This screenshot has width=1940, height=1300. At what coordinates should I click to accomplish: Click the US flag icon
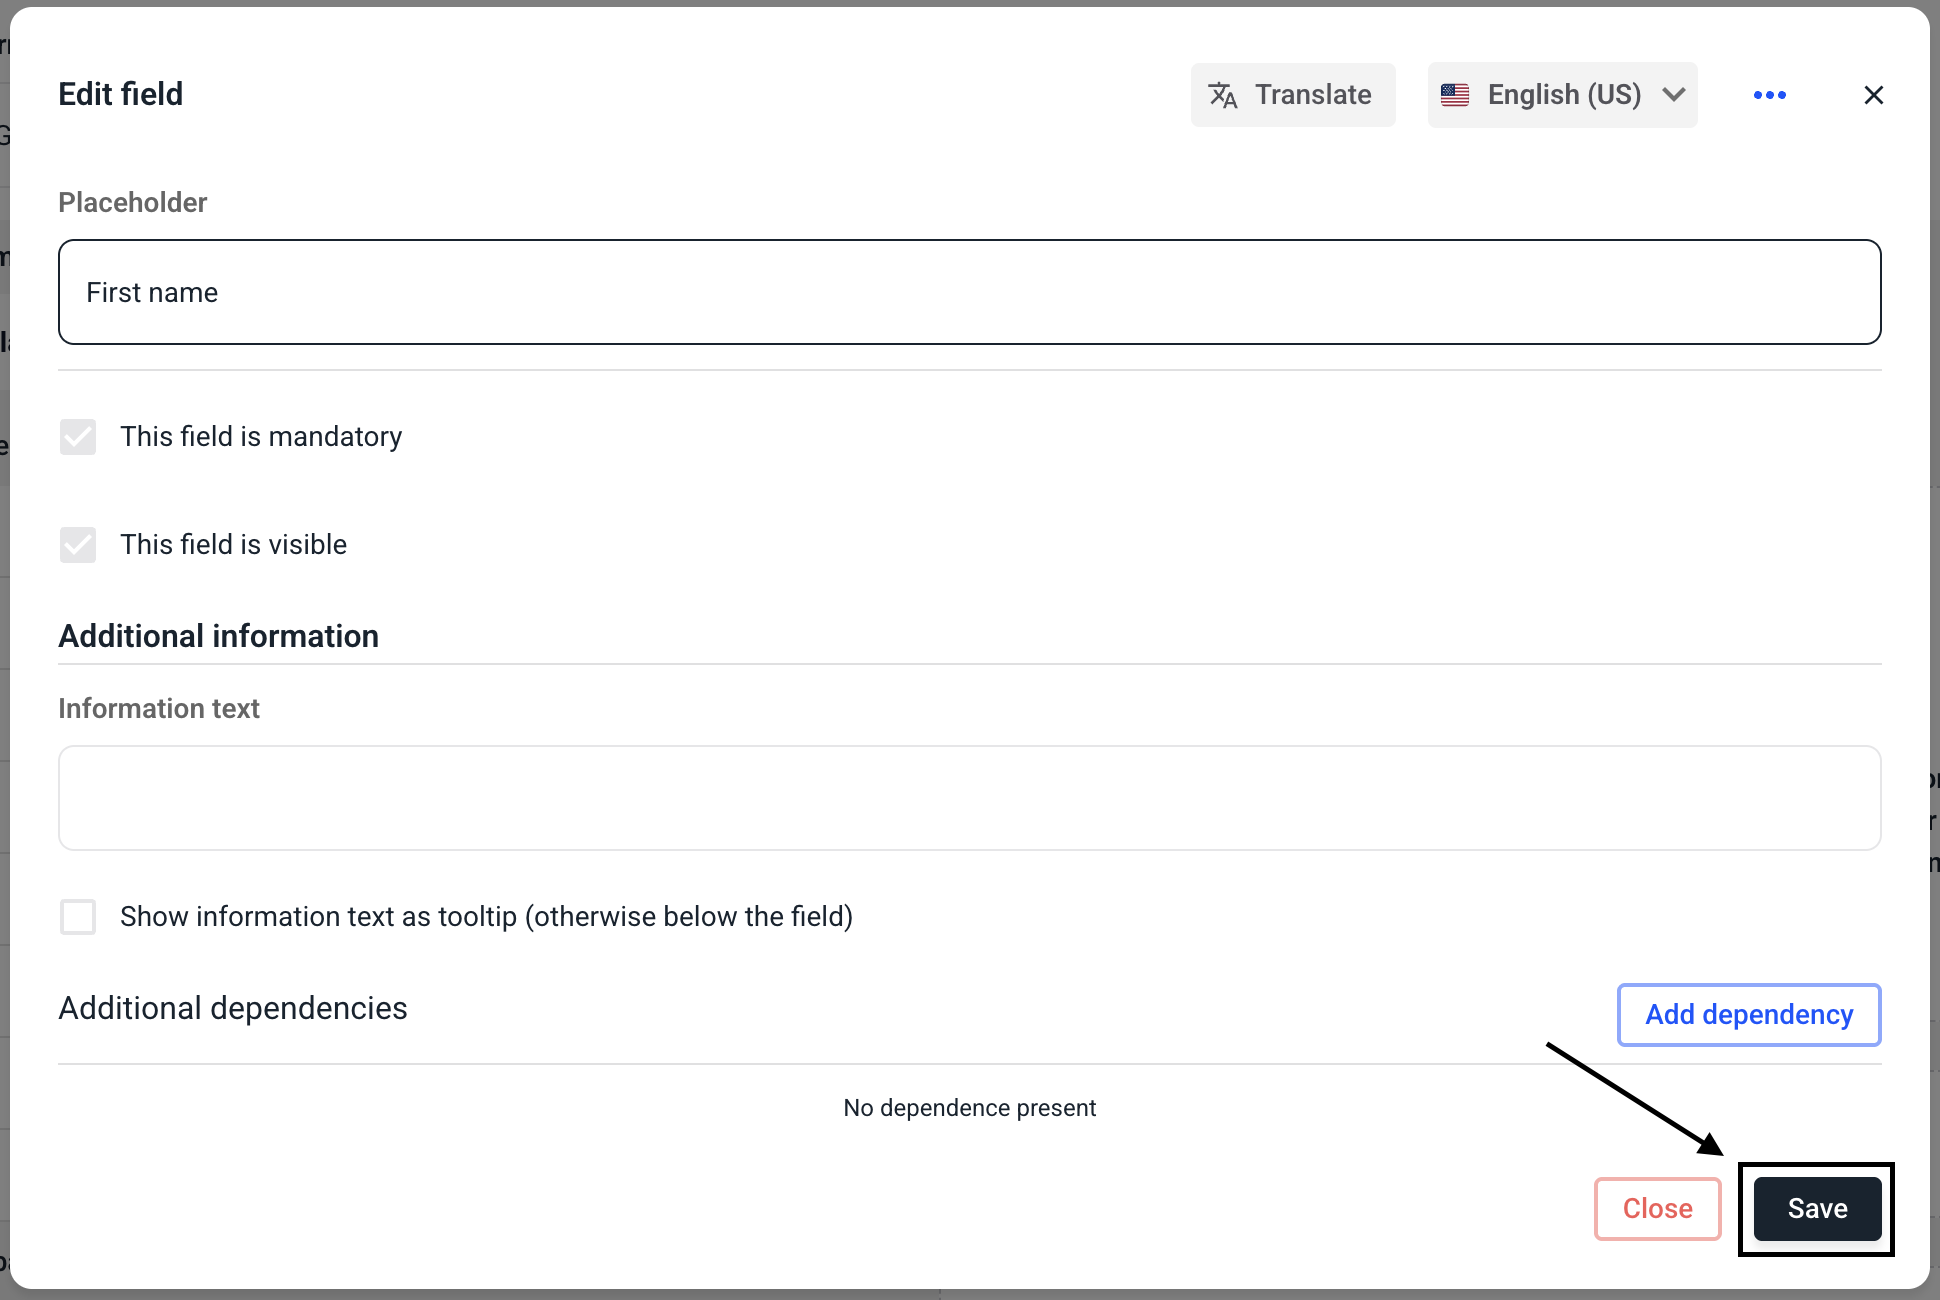[x=1455, y=95]
